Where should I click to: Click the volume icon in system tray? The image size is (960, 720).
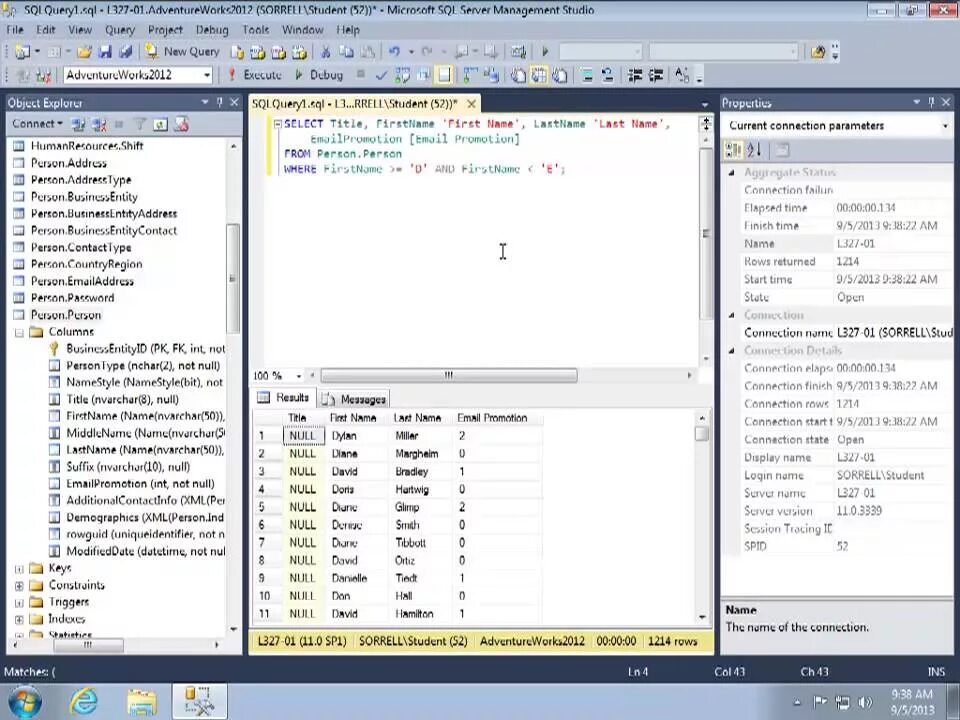click(864, 702)
